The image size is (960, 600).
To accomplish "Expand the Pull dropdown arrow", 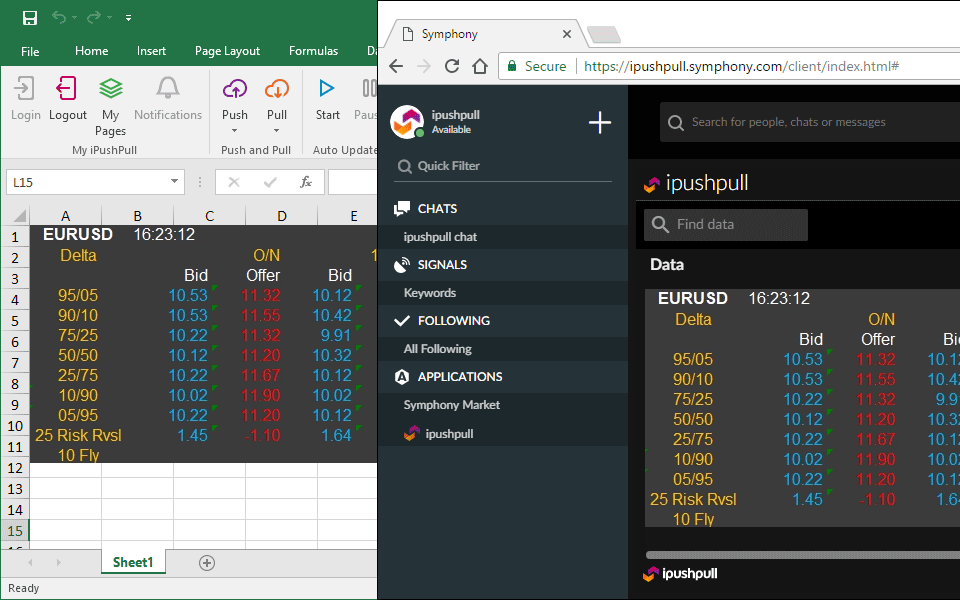I will (277, 130).
